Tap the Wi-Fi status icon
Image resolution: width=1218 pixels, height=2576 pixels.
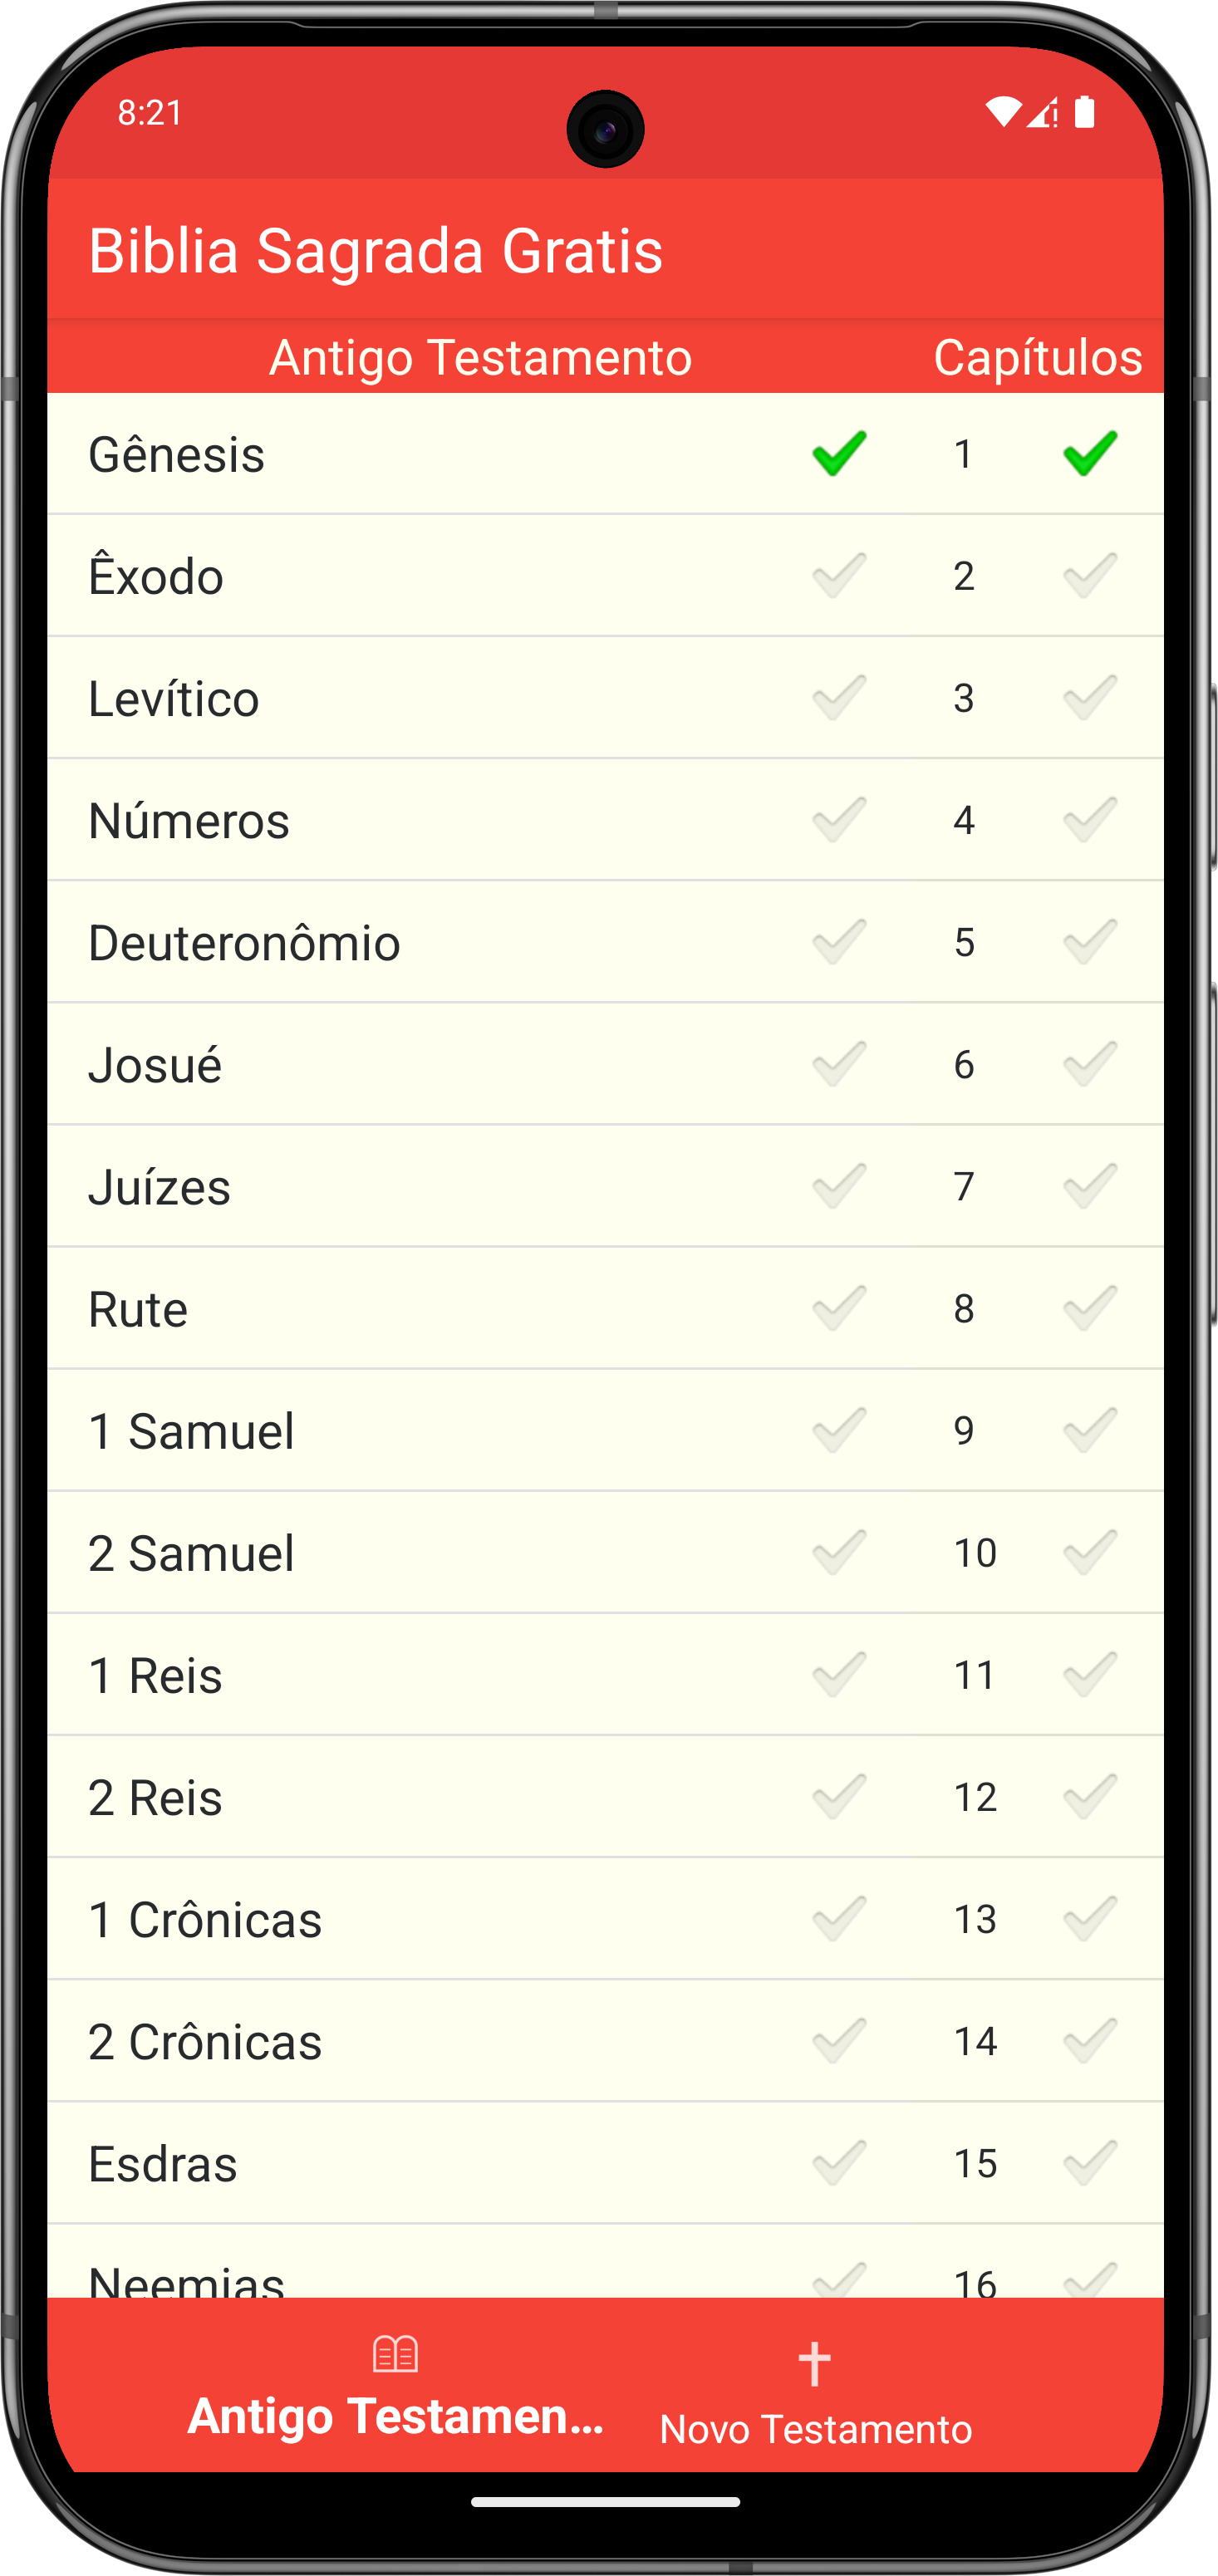[x=1001, y=112]
